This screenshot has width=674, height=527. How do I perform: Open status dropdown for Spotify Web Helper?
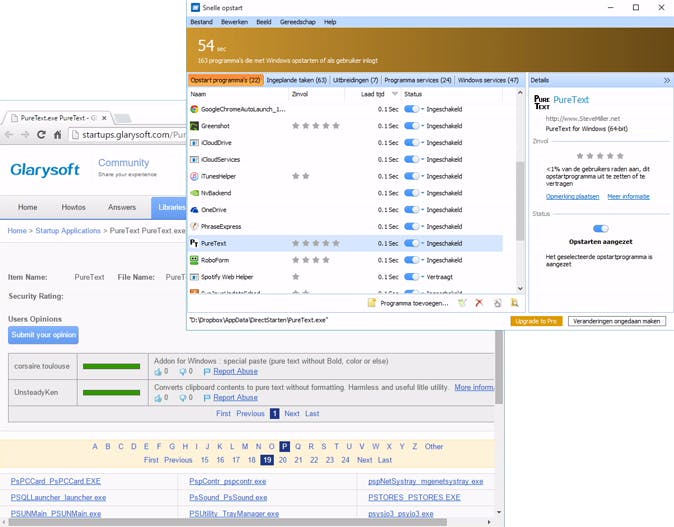click(x=423, y=277)
